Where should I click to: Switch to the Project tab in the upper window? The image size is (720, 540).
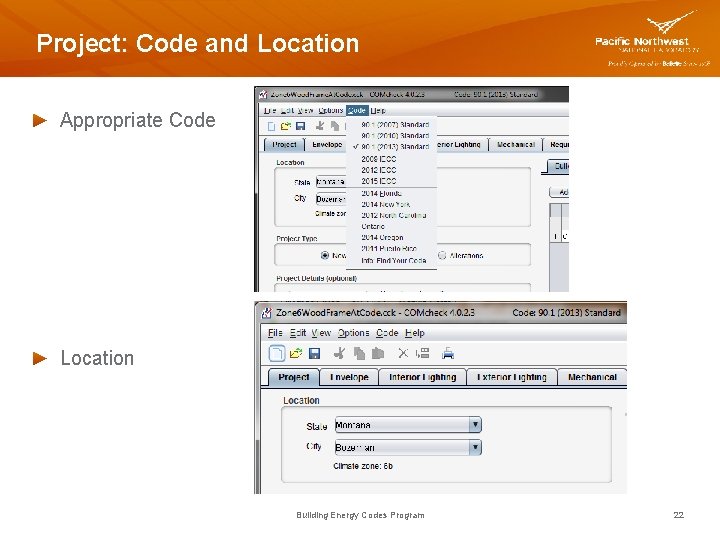click(x=284, y=145)
